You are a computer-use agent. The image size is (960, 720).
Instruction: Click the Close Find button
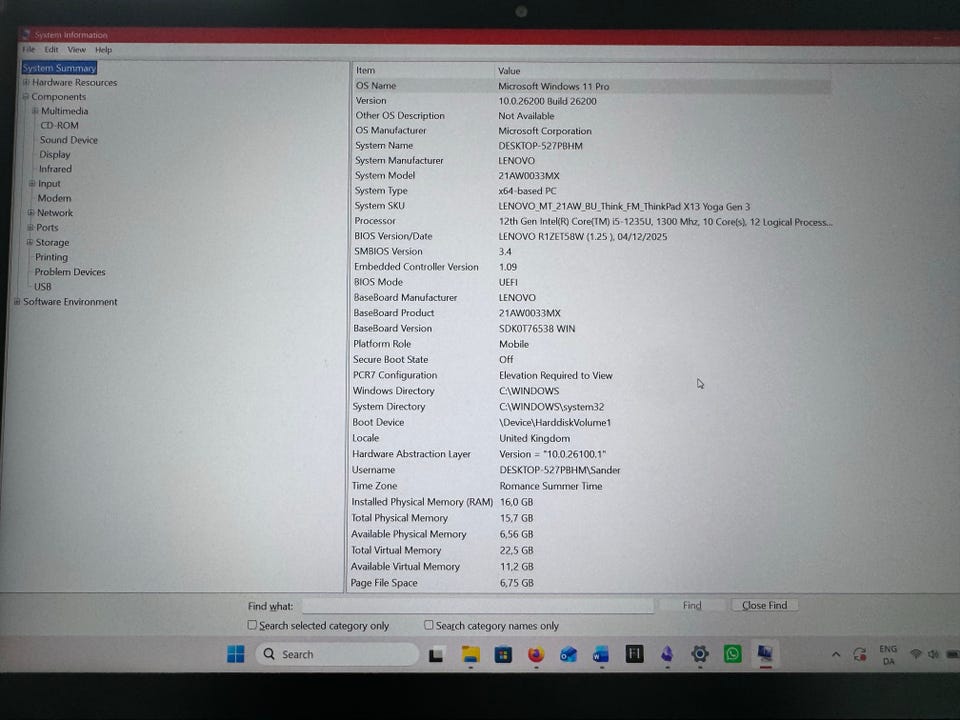[764, 605]
